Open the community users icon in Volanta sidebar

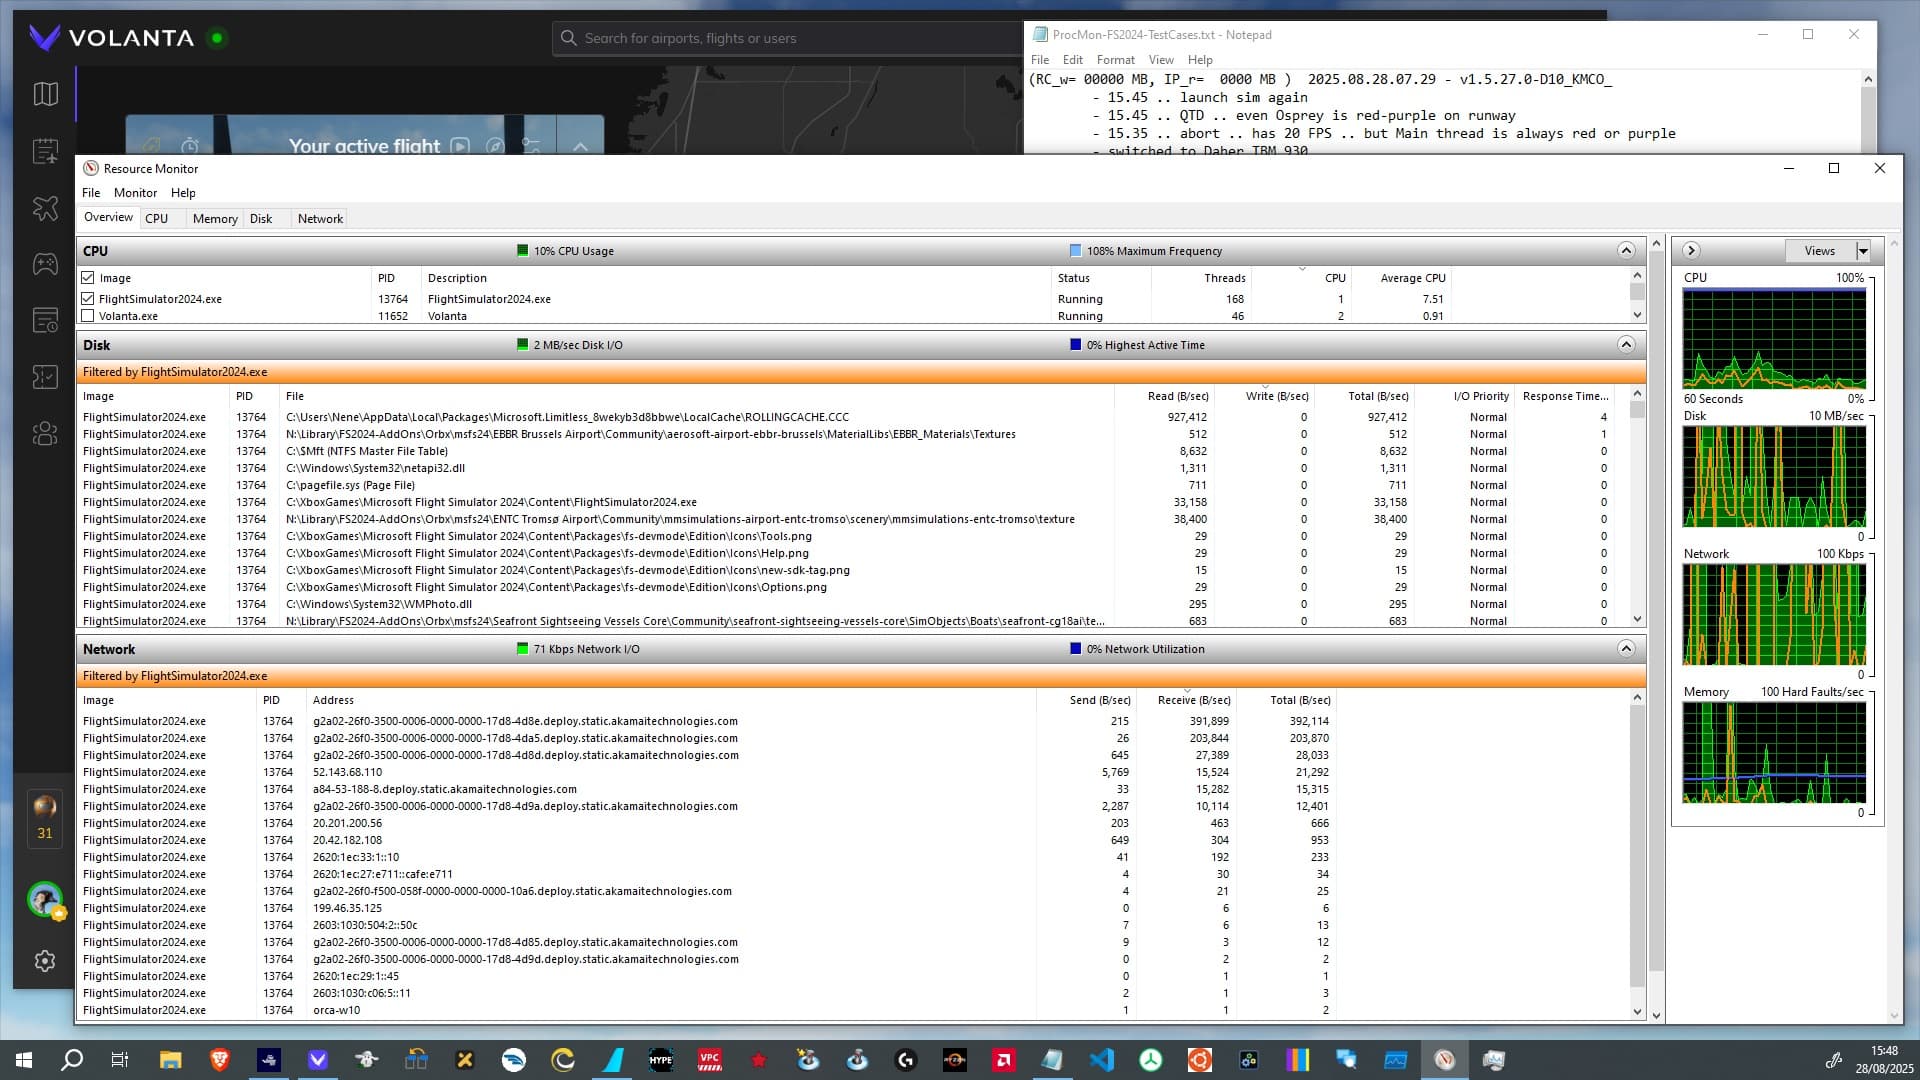45,433
